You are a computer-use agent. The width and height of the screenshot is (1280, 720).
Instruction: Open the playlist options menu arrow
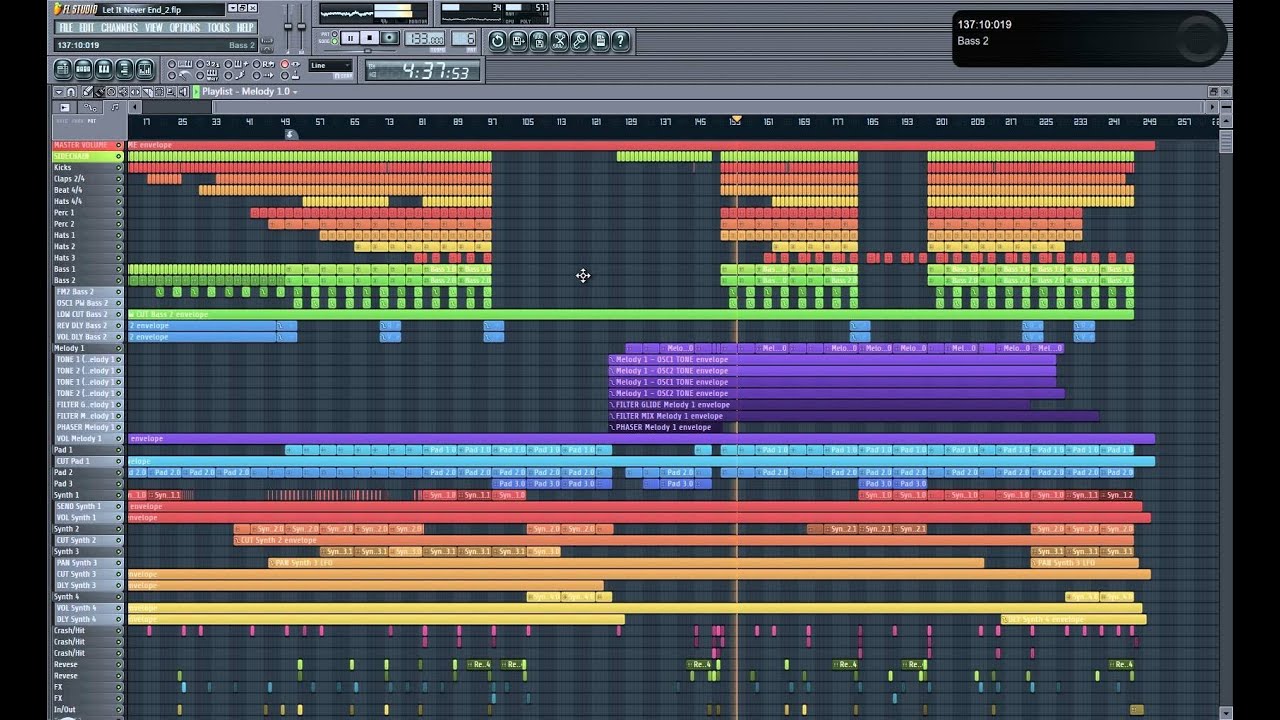point(59,92)
